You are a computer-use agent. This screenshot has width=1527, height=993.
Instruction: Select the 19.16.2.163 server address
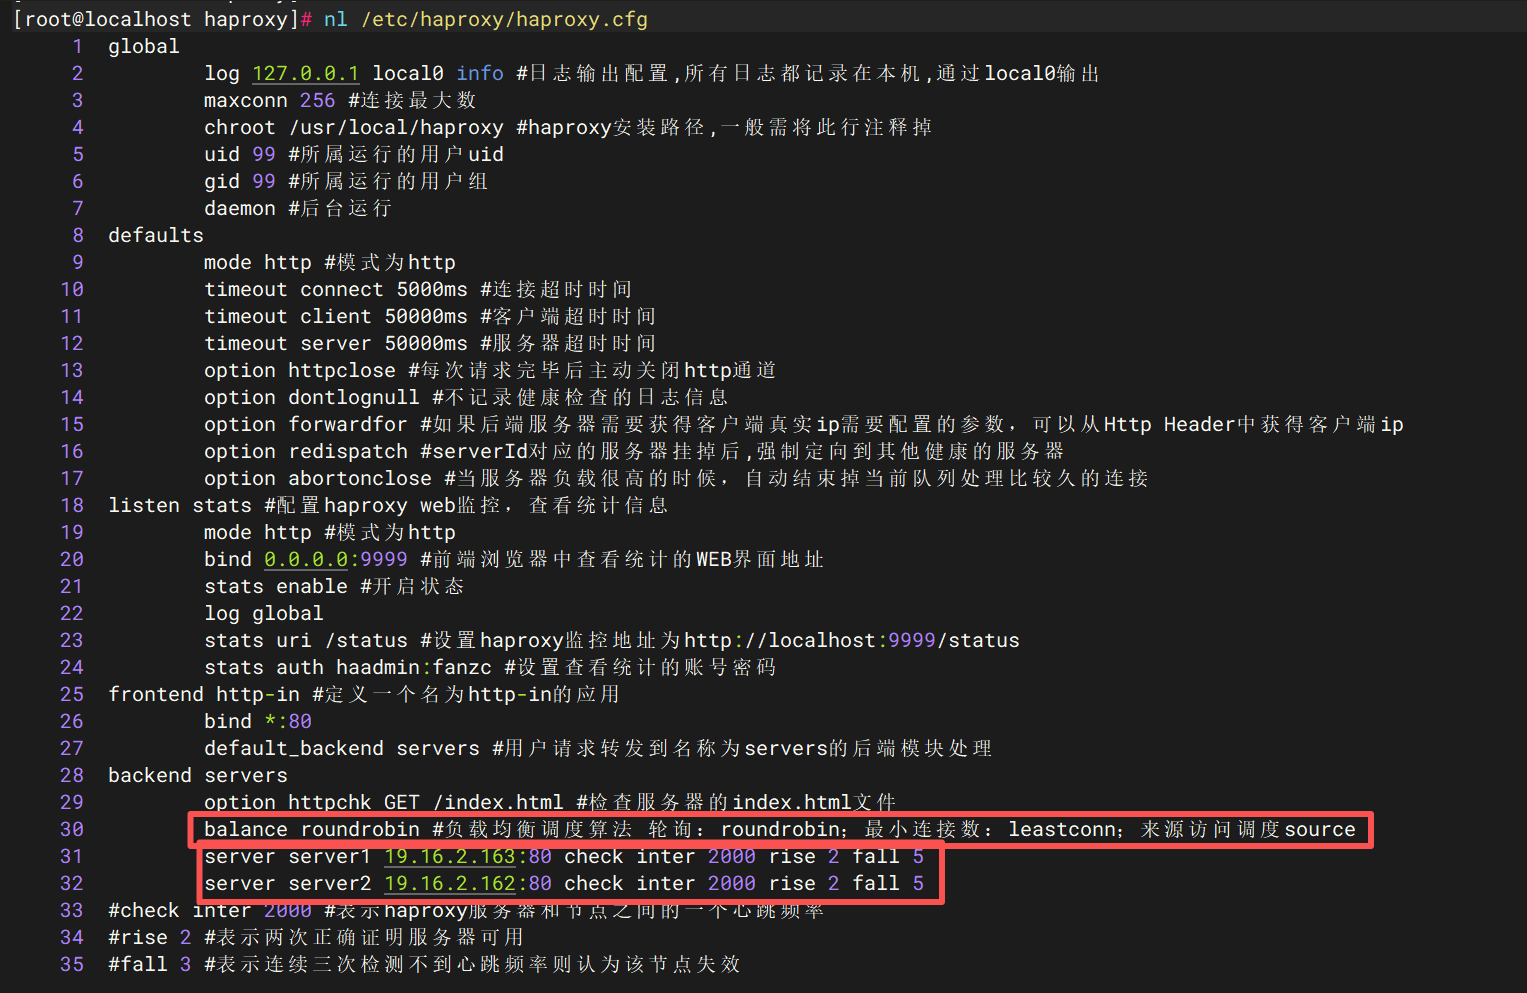pyautogui.click(x=450, y=856)
